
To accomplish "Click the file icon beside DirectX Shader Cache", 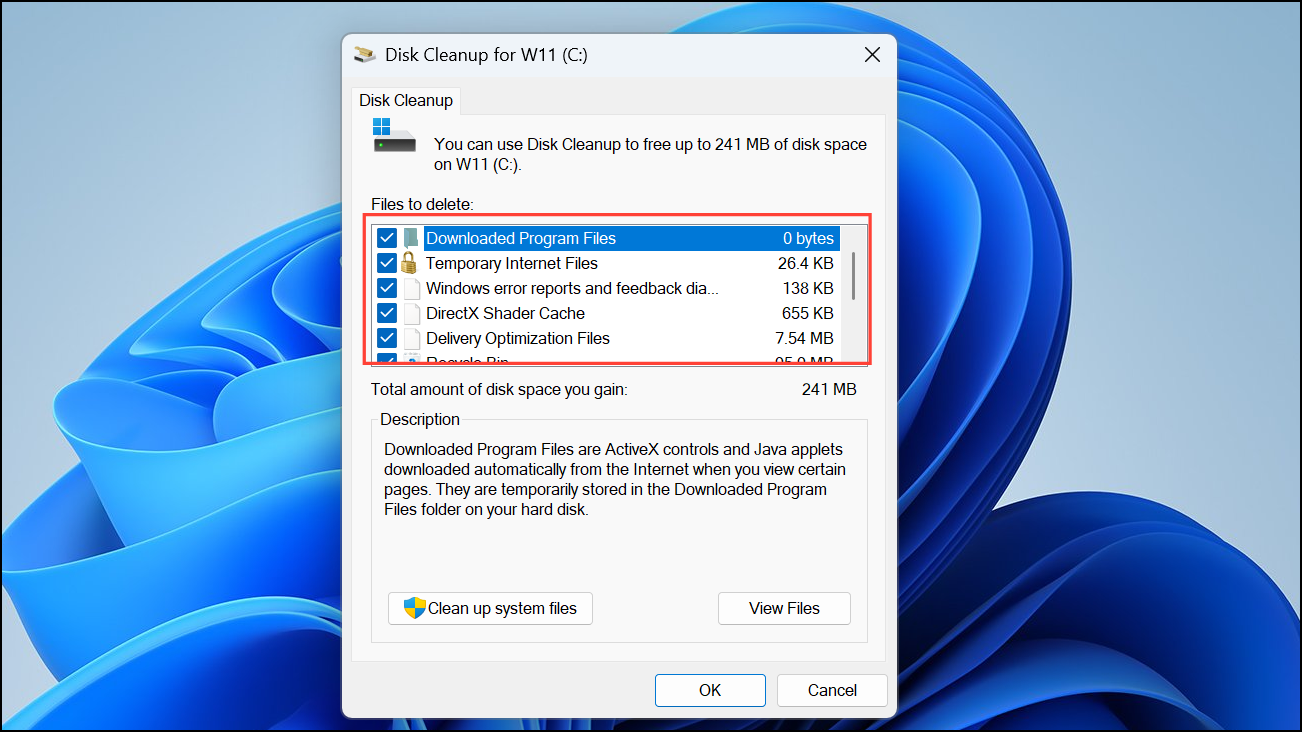I will tap(411, 313).
